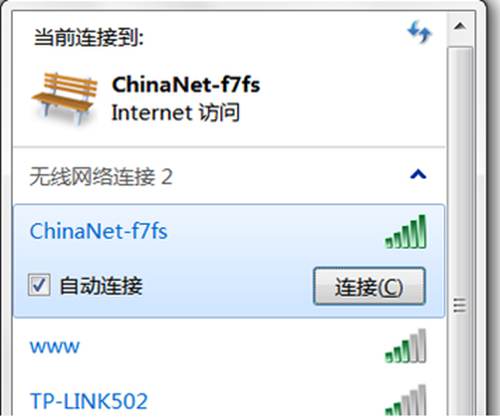This screenshot has width=500, height=417.
Task: Click the 当前连接到 heading
Action: point(89,37)
